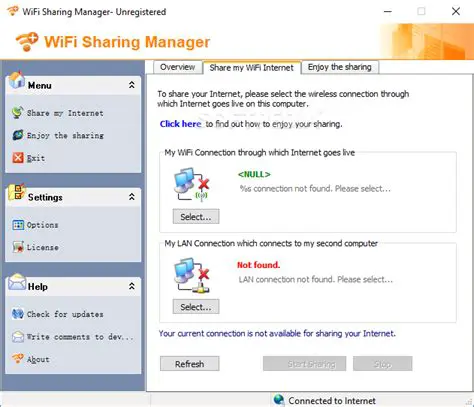Image resolution: width=474 pixels, height=407 pixels.
Task: Click the Connected to Internet globe icon
Action: pos(279,400)
